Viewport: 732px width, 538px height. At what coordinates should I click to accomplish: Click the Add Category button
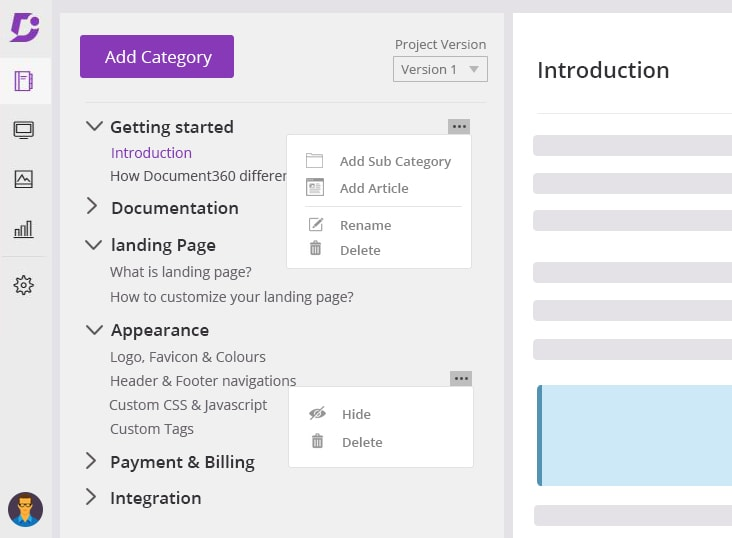(x=157, y=57)
